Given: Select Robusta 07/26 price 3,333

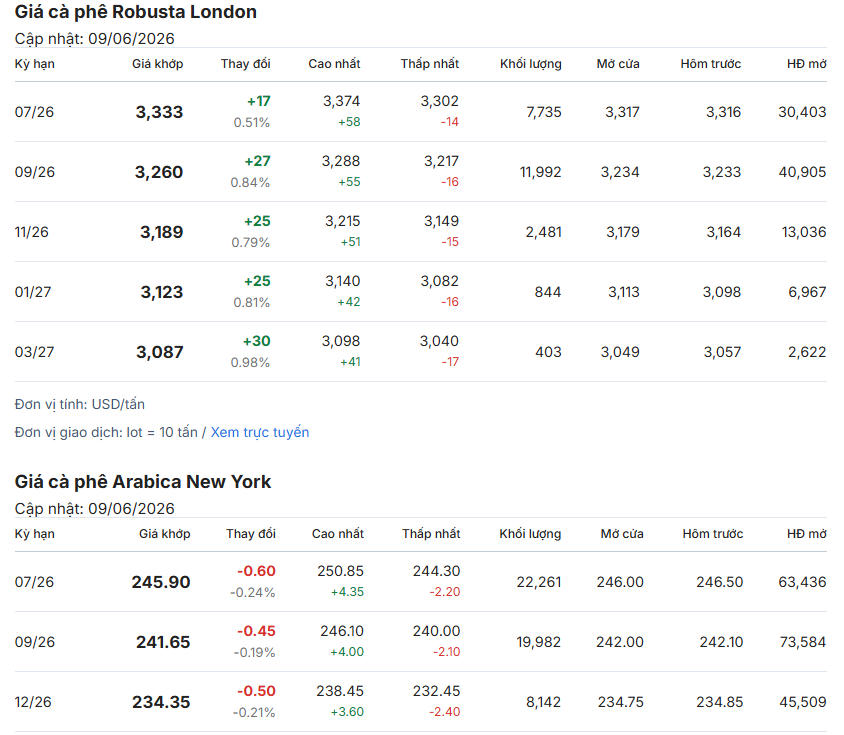Looking at the screenshot, I should coord(159,112).
